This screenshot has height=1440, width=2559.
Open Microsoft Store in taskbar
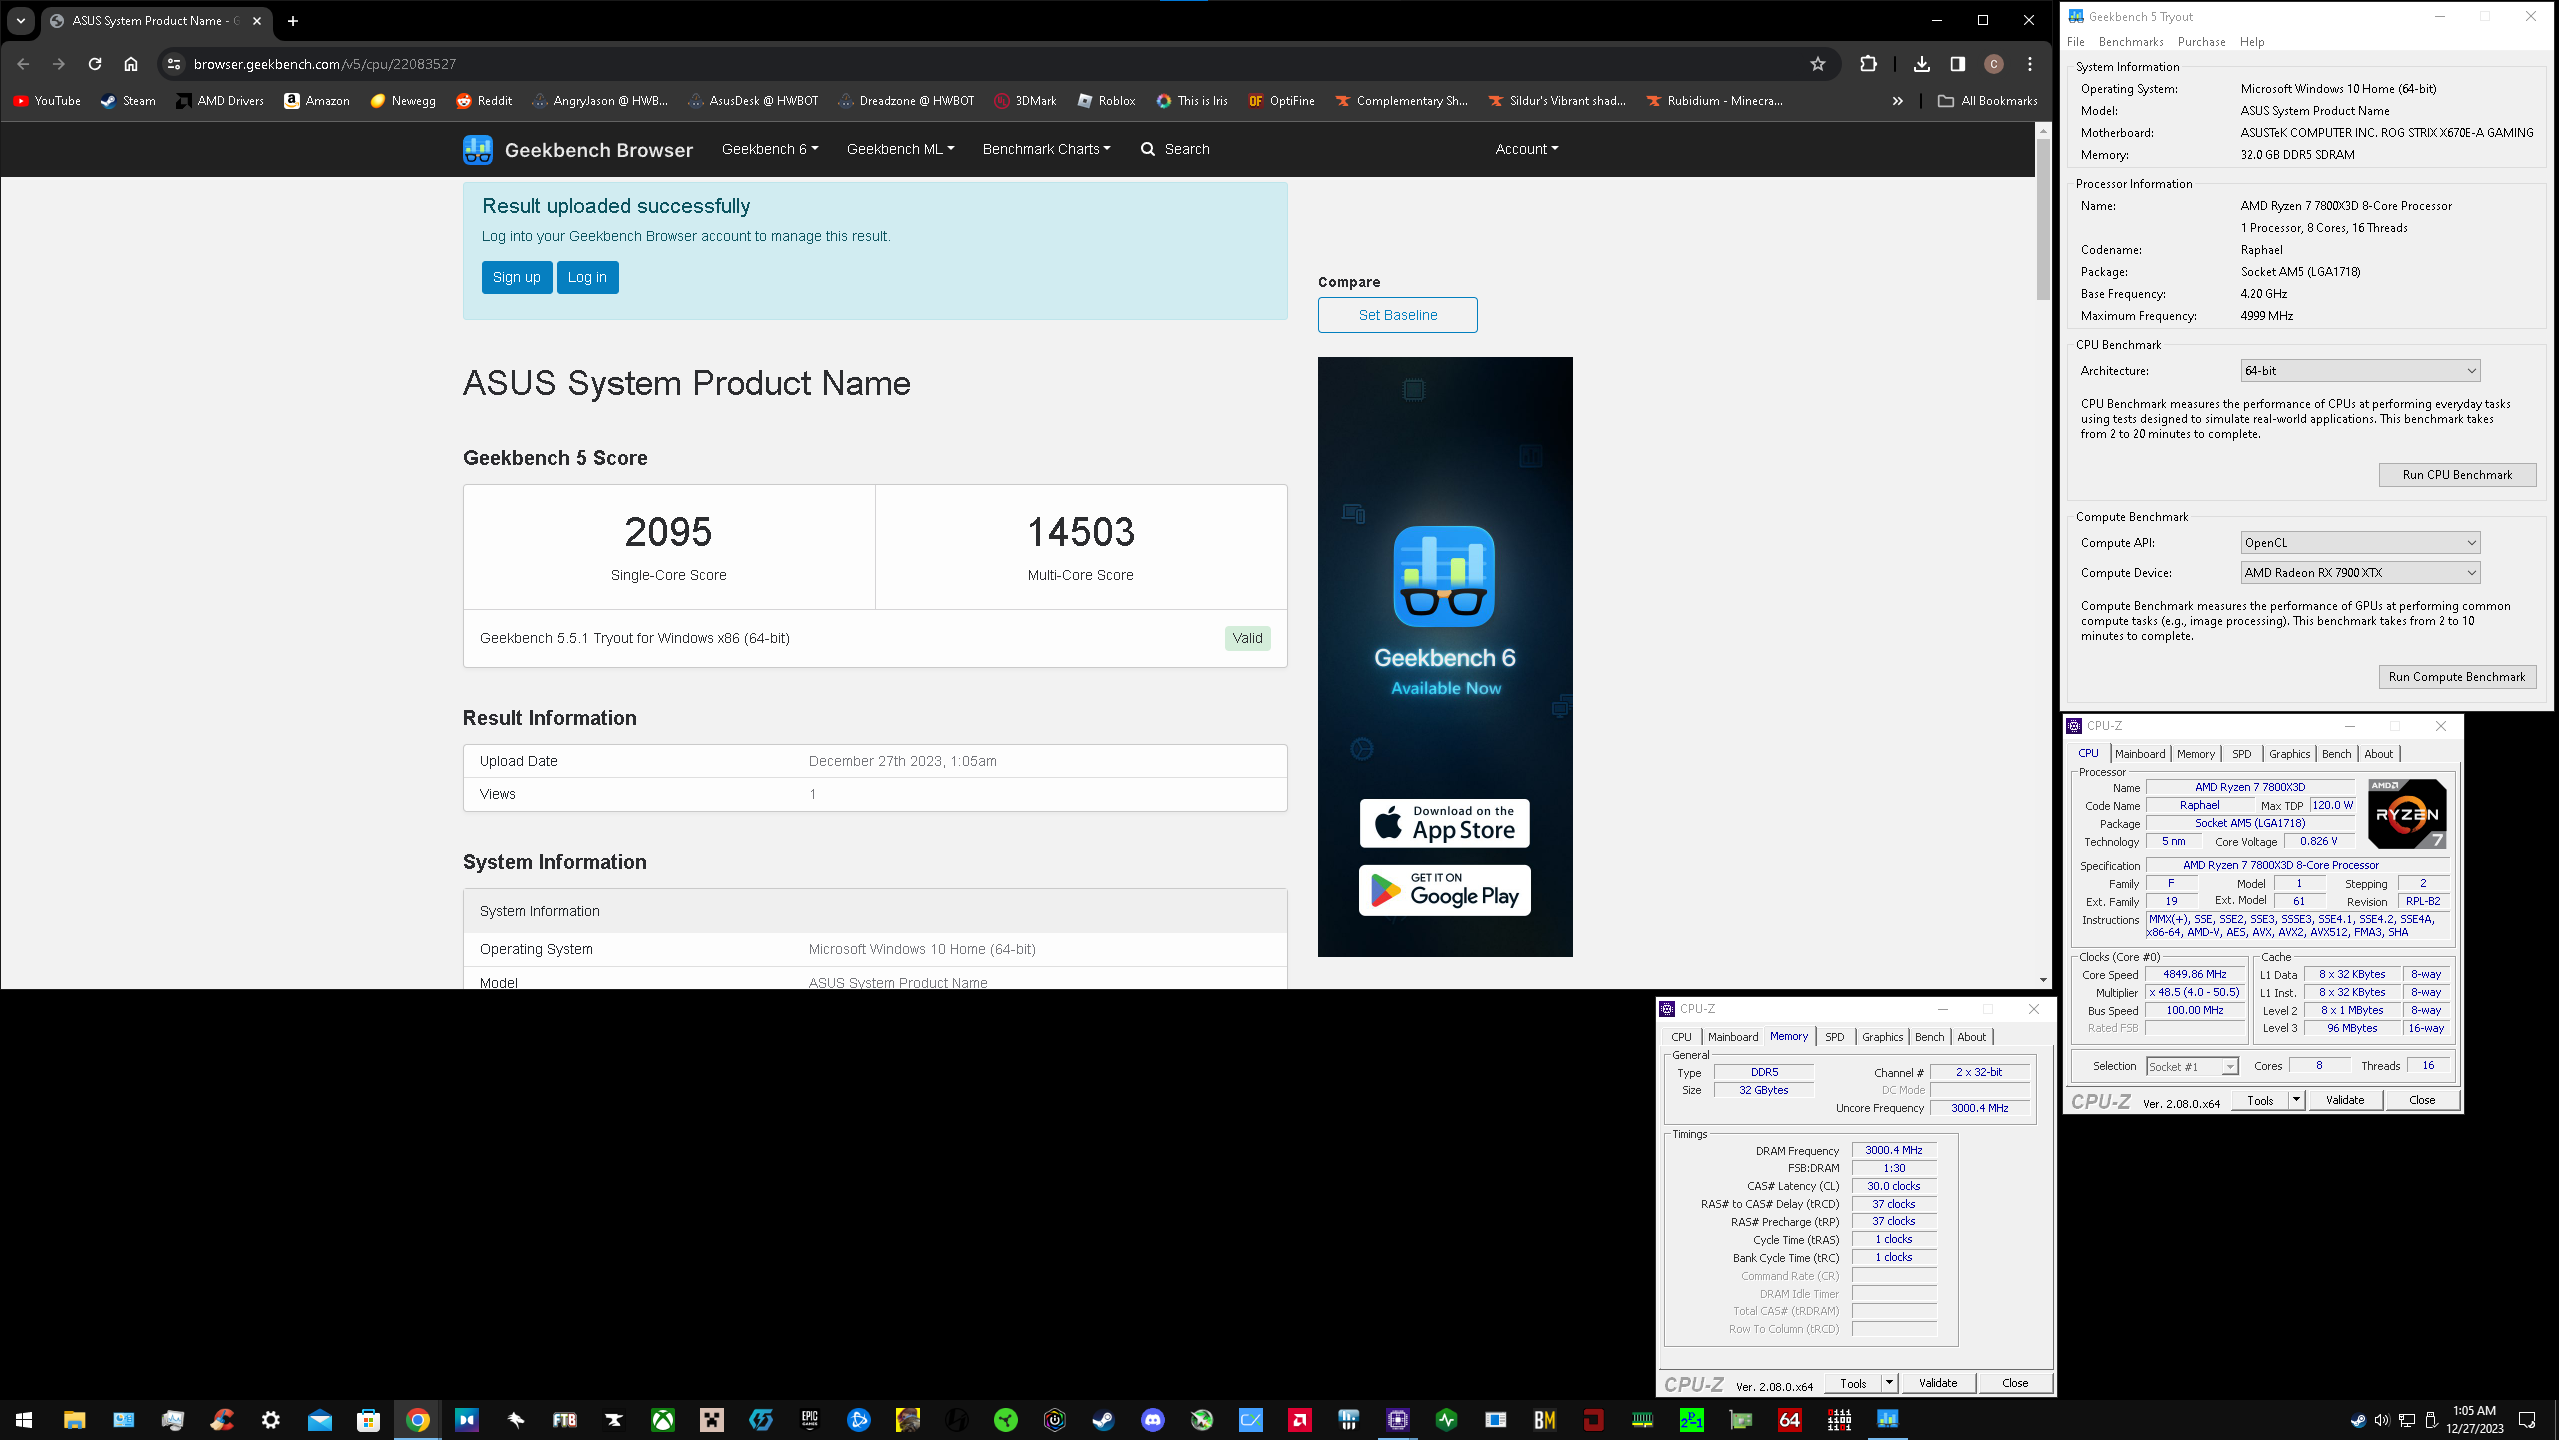click(x=368, y=1419)
